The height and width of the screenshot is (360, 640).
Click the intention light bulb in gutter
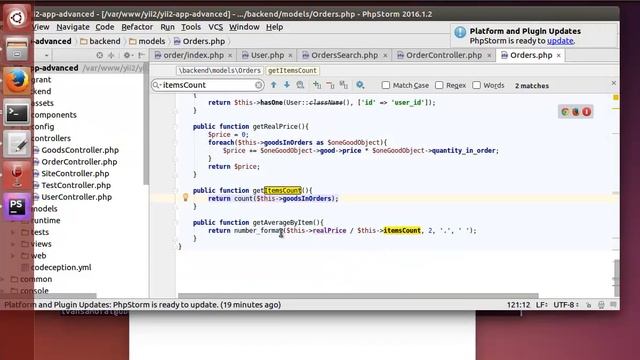point(185,198)
